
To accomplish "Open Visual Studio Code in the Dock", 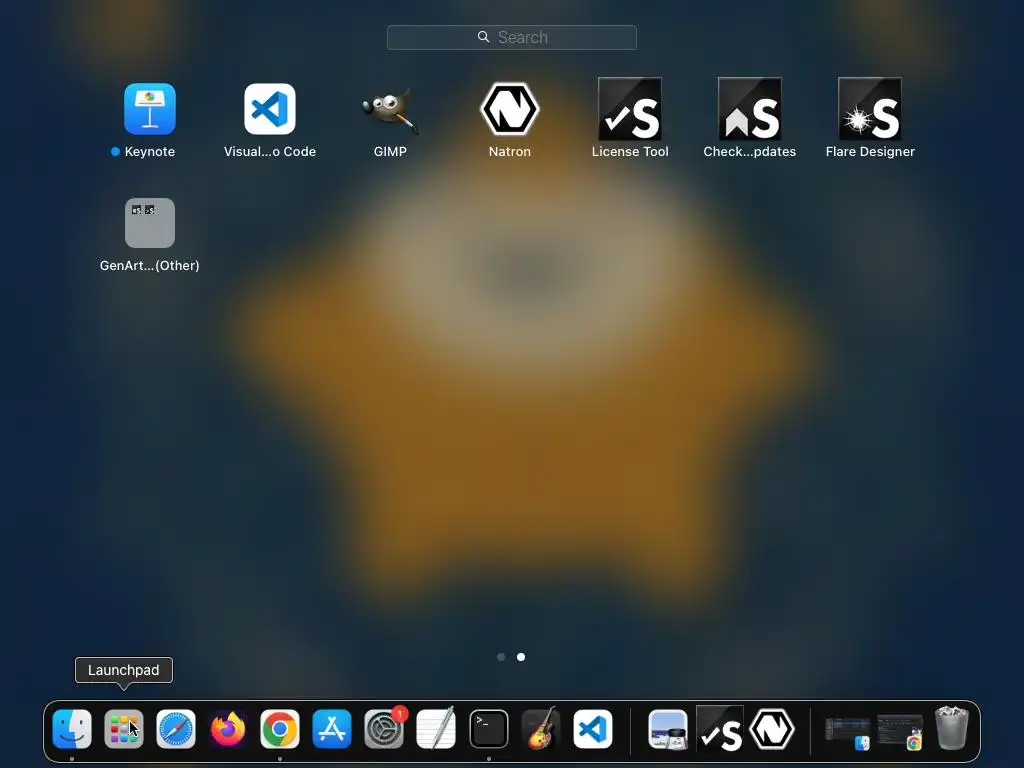I will pyautogui.click(x=593, y=729).
